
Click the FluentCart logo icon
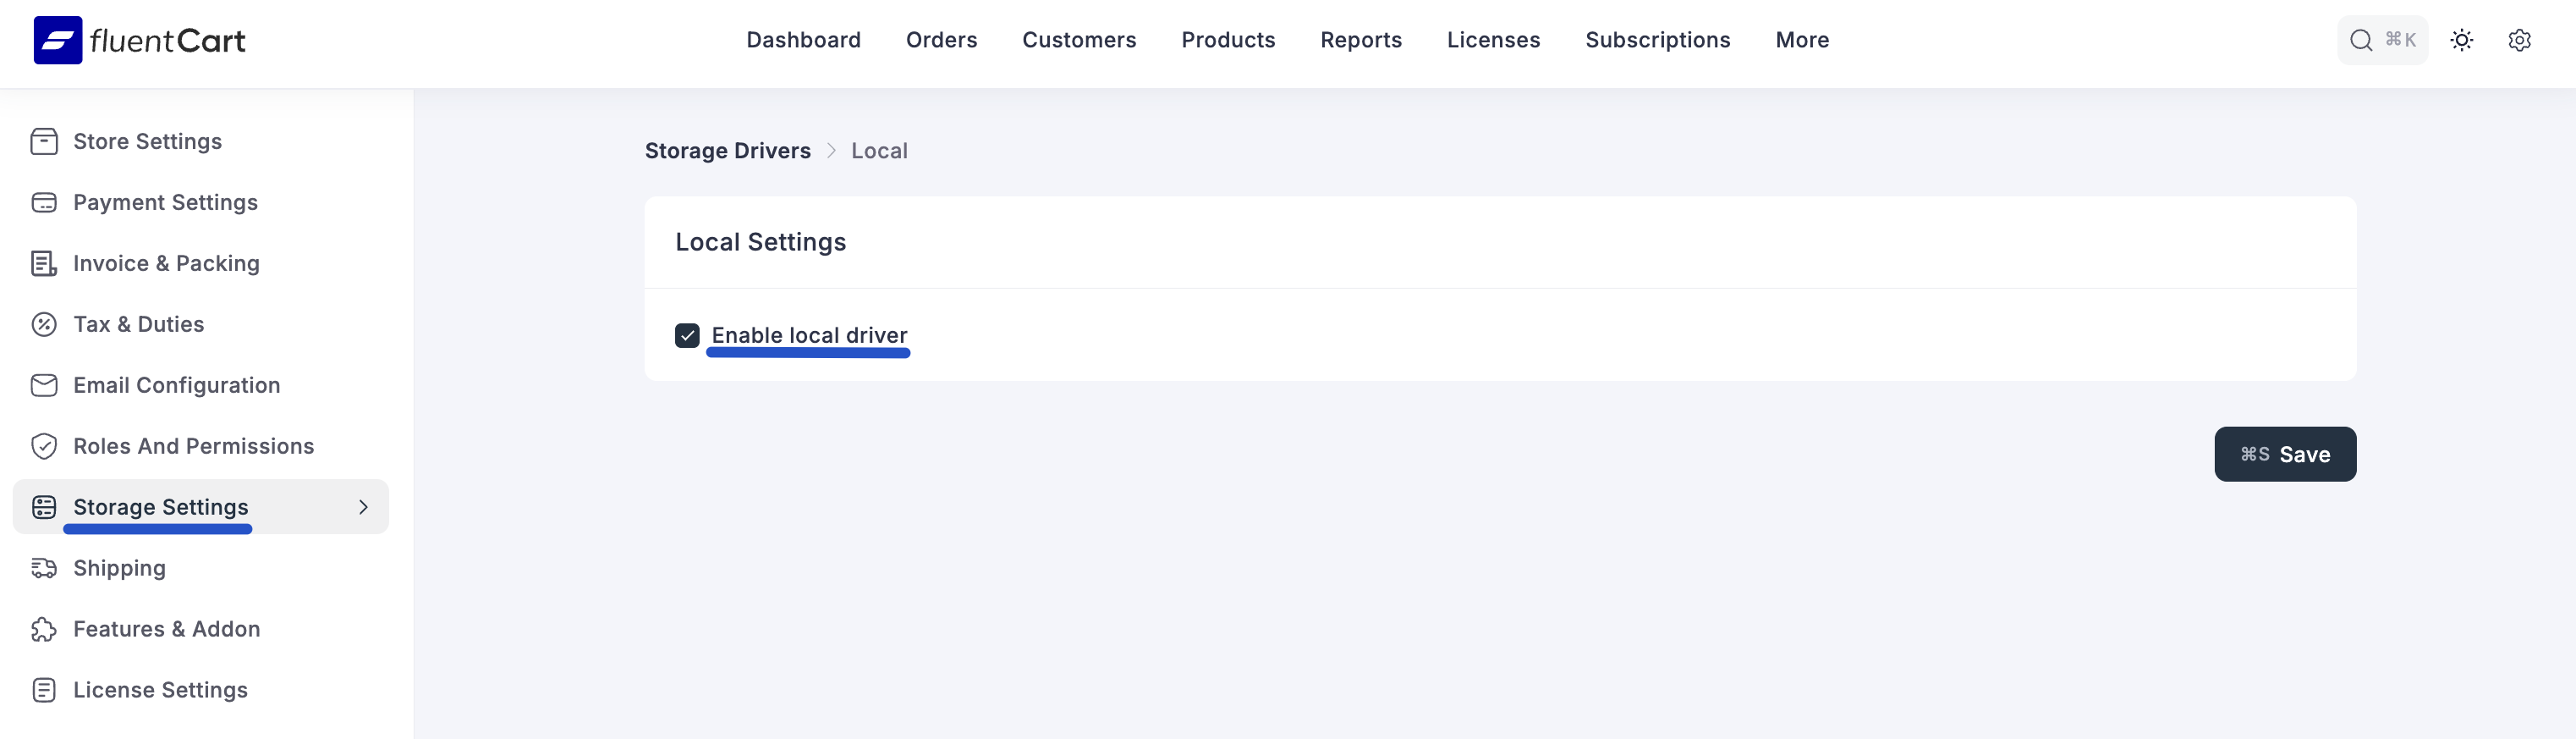tap(58, 40)
